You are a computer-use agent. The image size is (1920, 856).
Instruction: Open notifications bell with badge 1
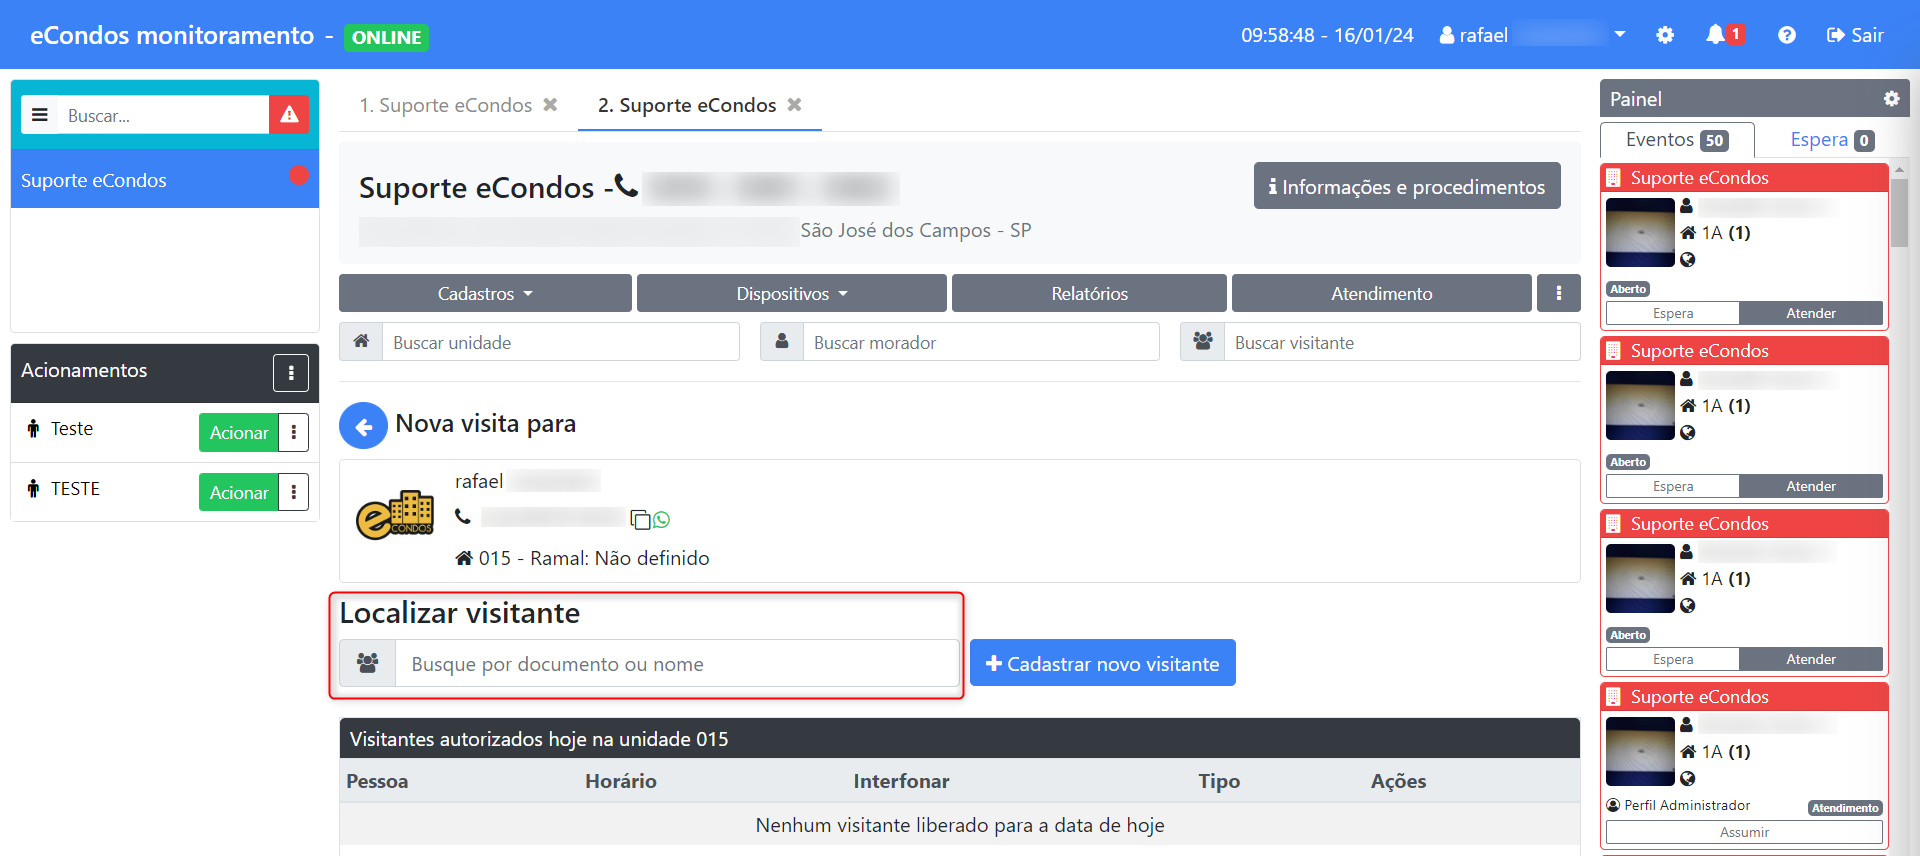1724,35
